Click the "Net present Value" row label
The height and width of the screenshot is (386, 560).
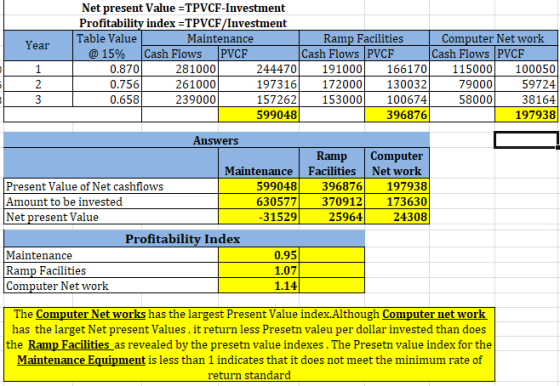click(x=111, y=217)
